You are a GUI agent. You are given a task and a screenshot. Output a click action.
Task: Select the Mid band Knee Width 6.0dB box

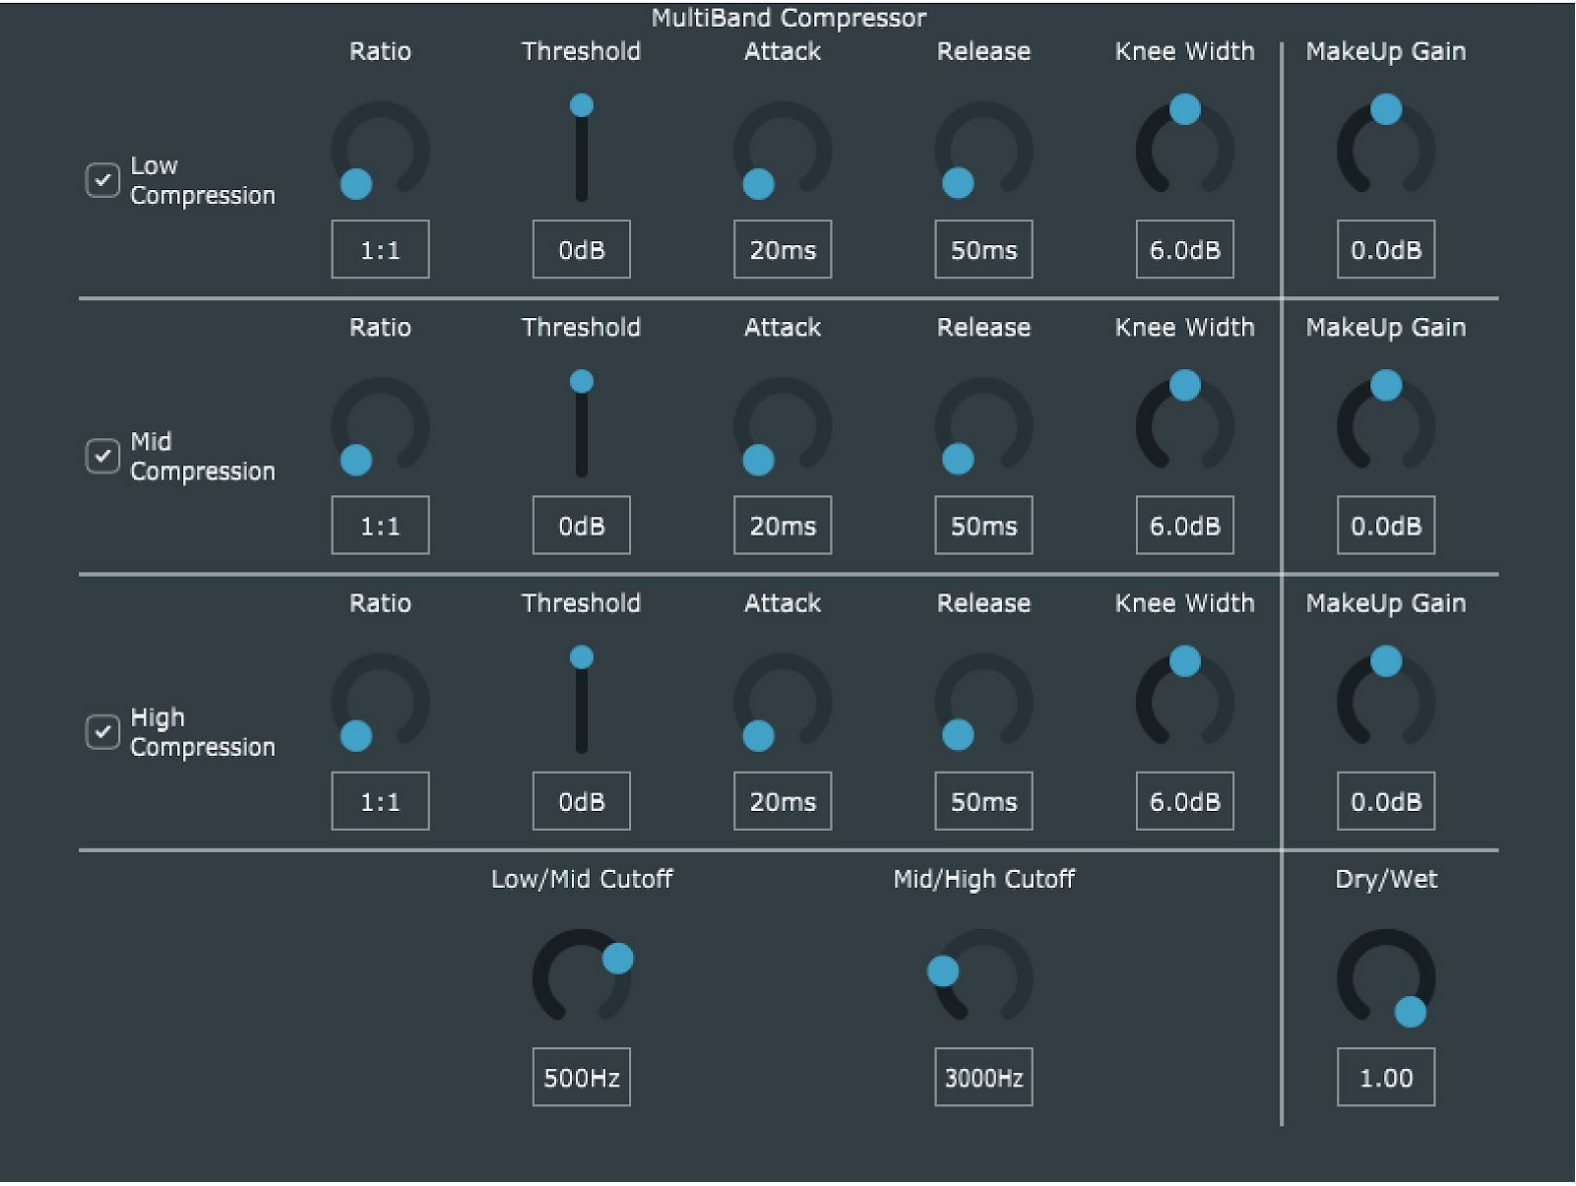pyautogui.click(x=1184, y=525)
